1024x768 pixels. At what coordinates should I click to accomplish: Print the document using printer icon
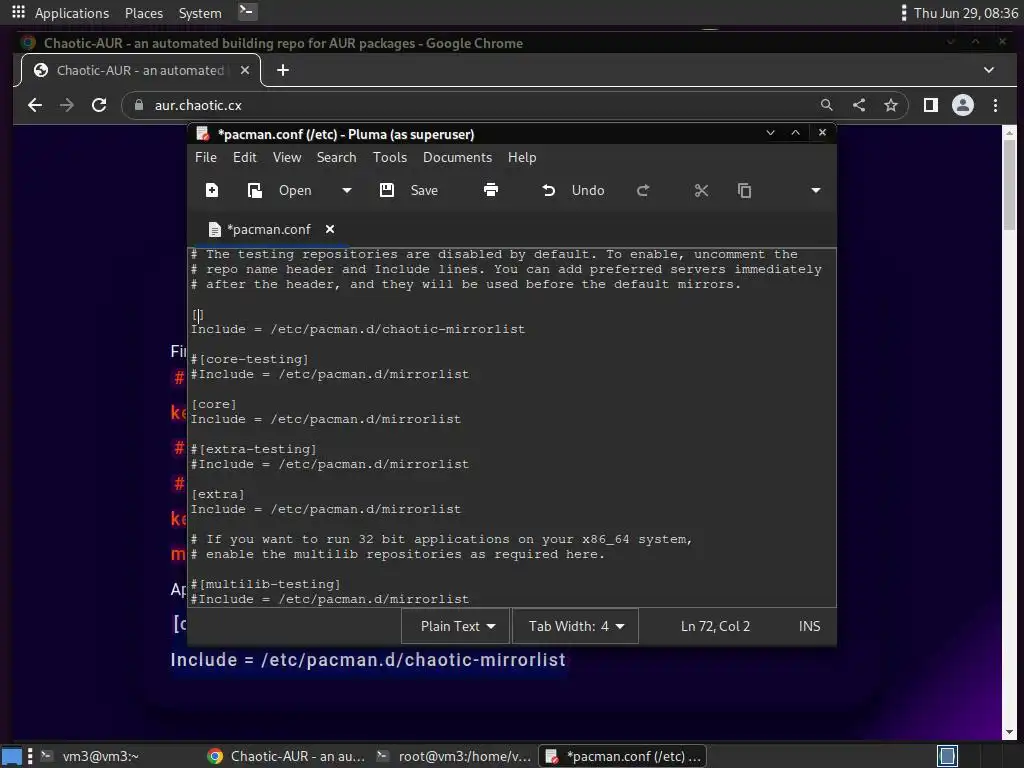[x=491, y=190]
